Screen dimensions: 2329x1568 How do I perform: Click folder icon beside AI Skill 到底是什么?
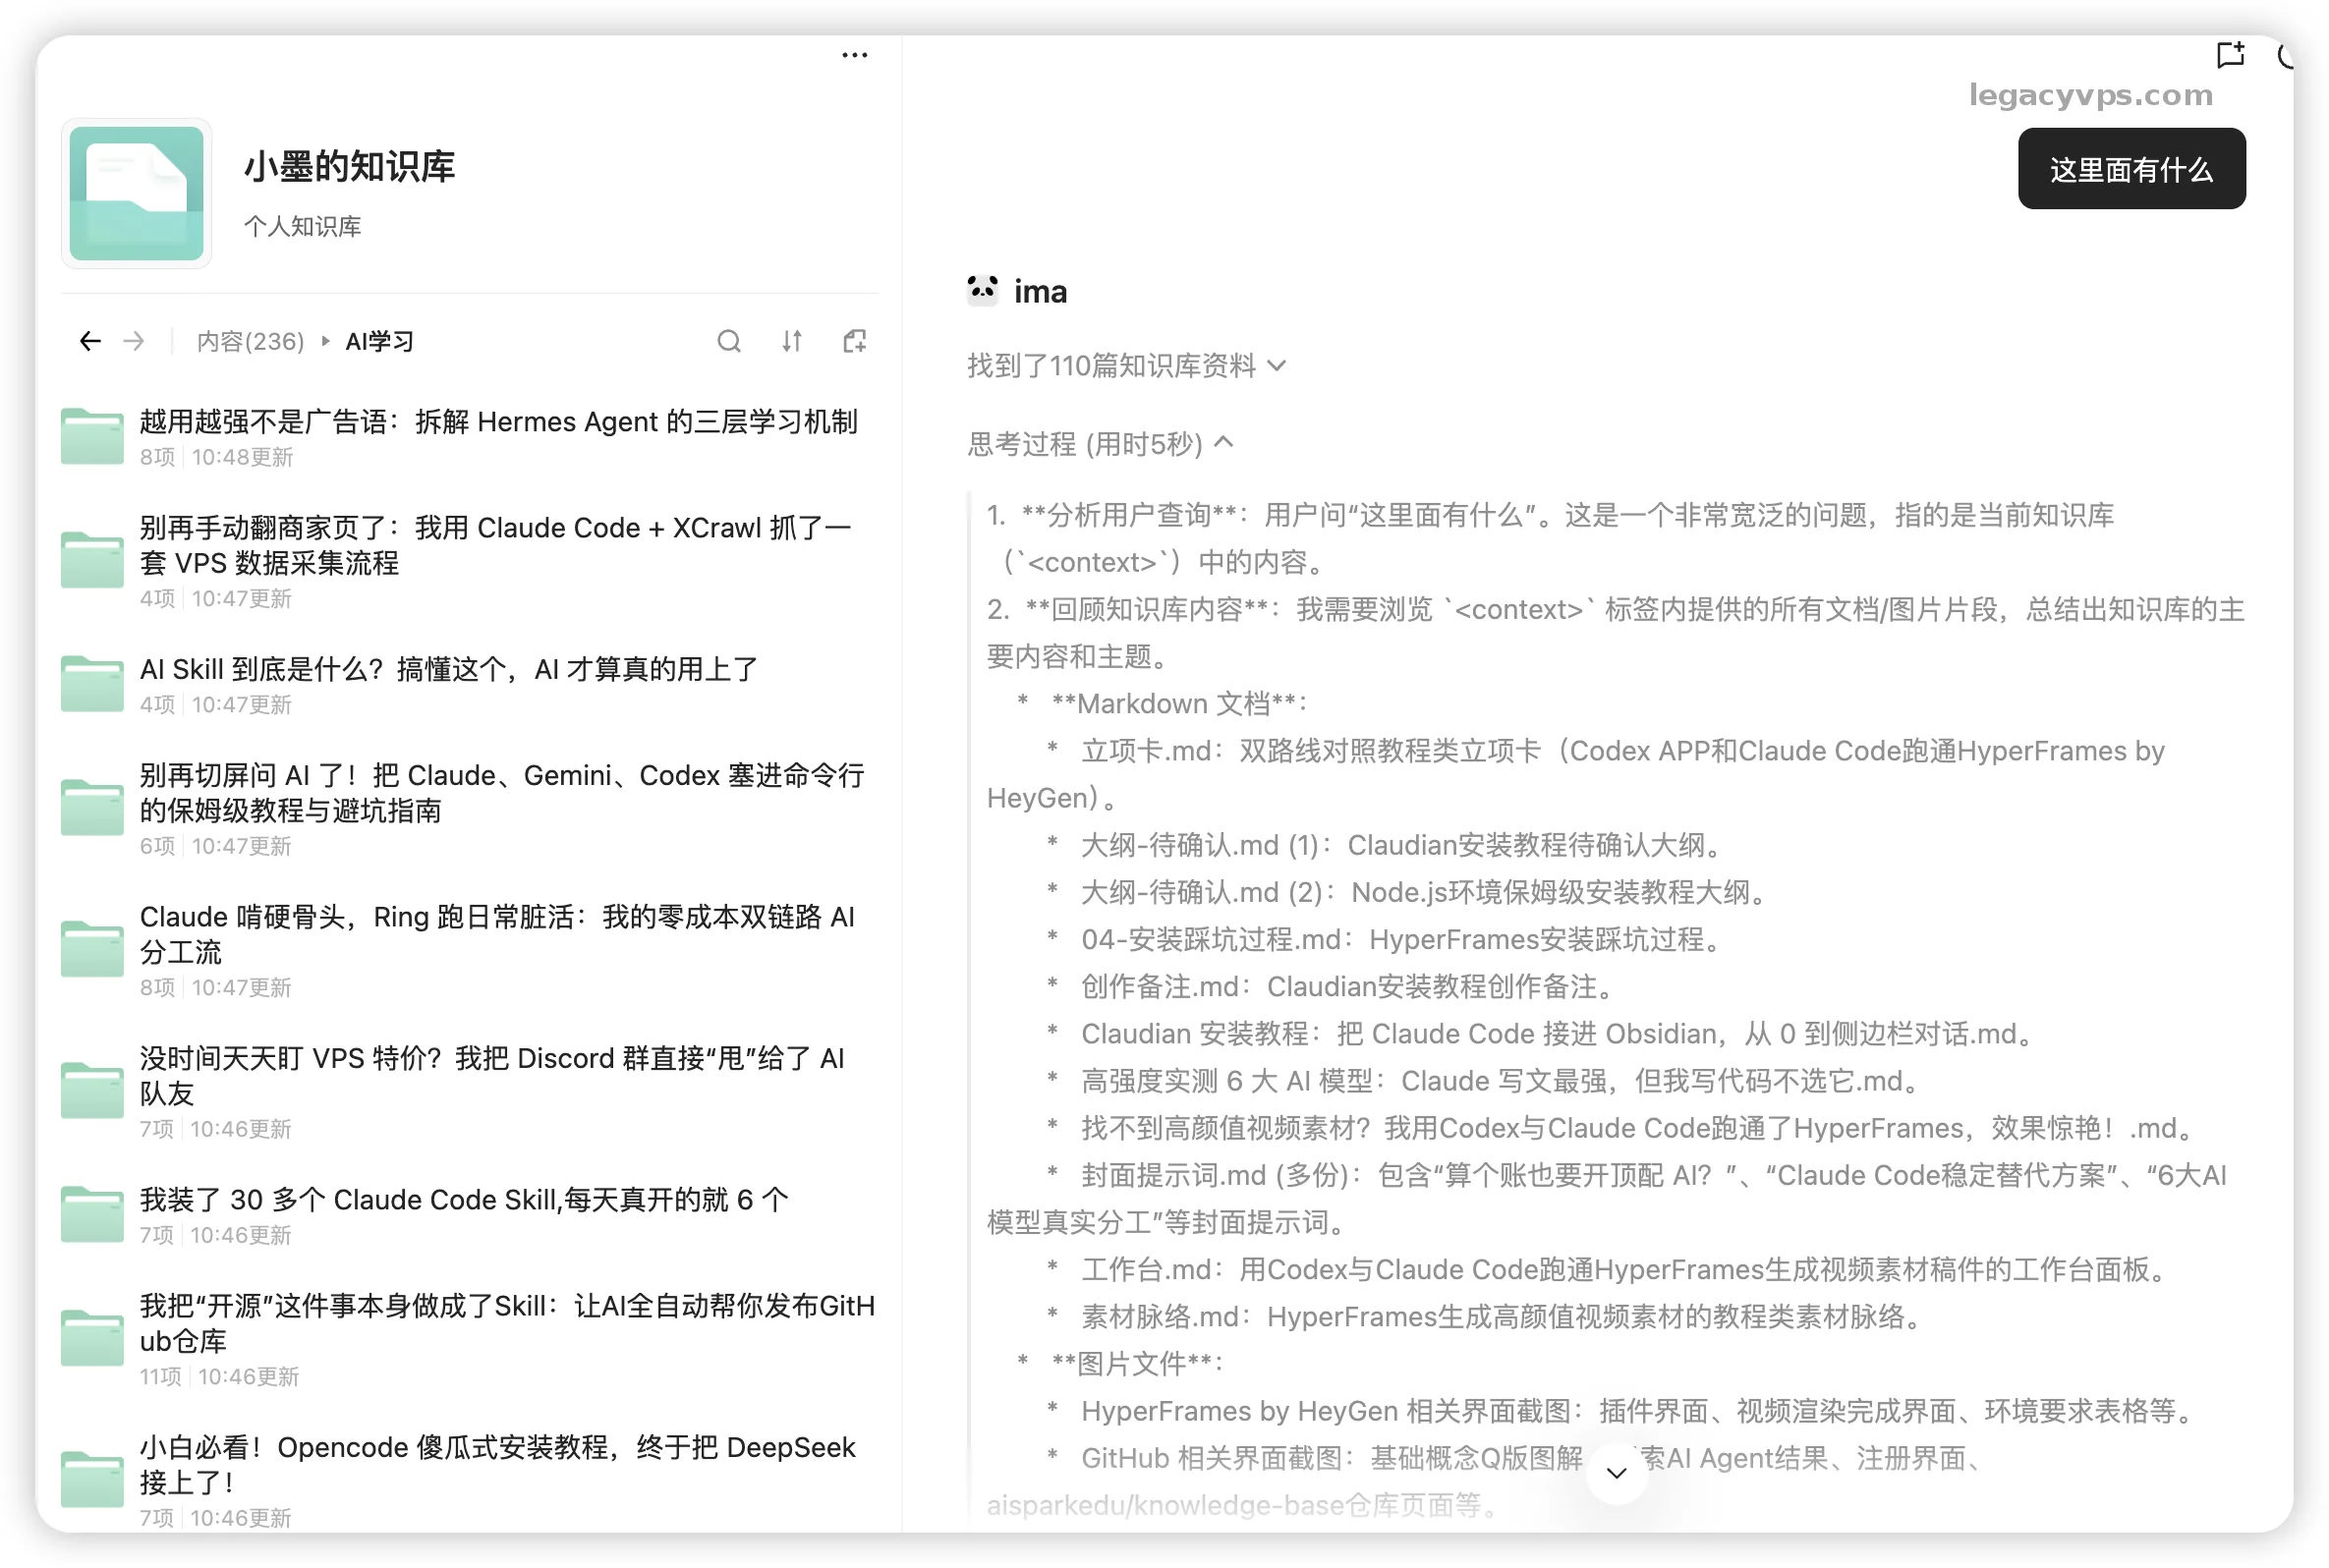point(92,684)
